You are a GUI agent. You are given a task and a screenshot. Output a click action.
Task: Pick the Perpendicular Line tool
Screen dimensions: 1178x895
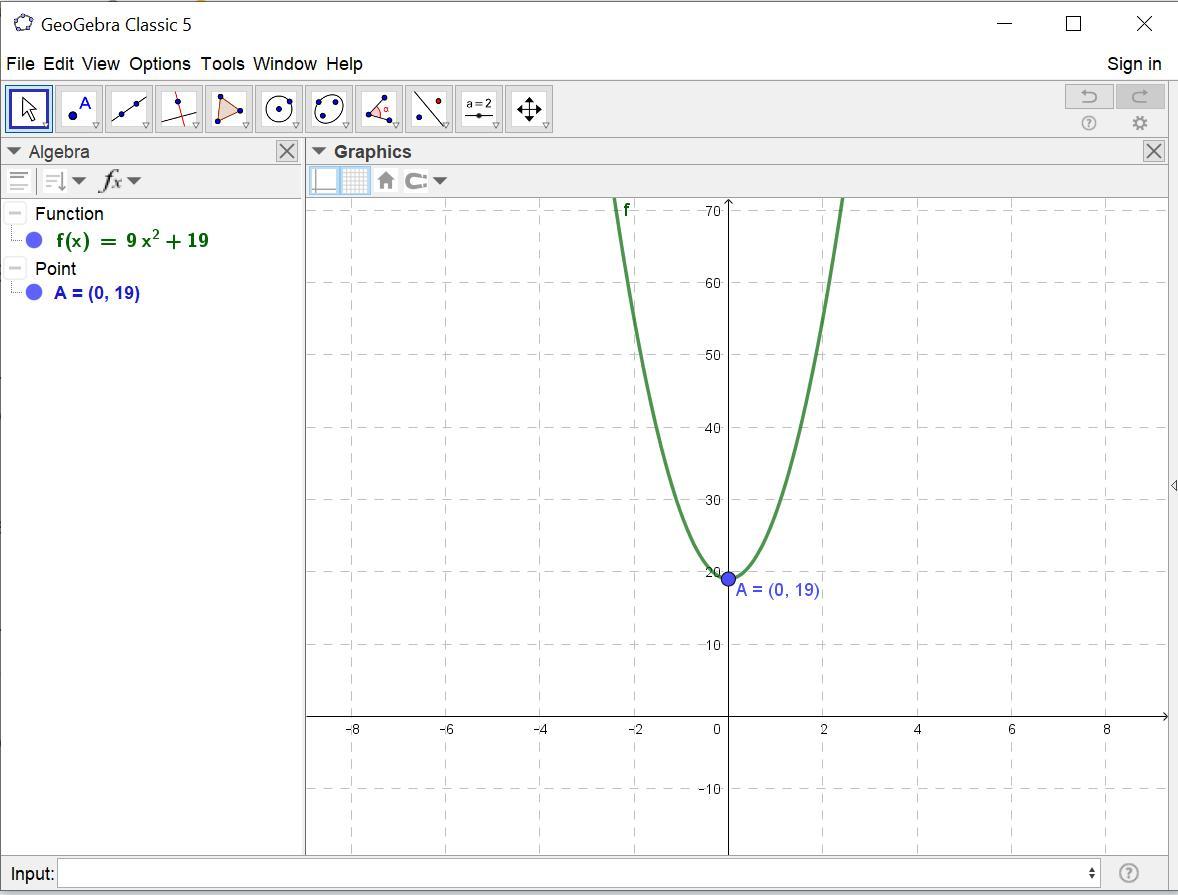[179, 109]
